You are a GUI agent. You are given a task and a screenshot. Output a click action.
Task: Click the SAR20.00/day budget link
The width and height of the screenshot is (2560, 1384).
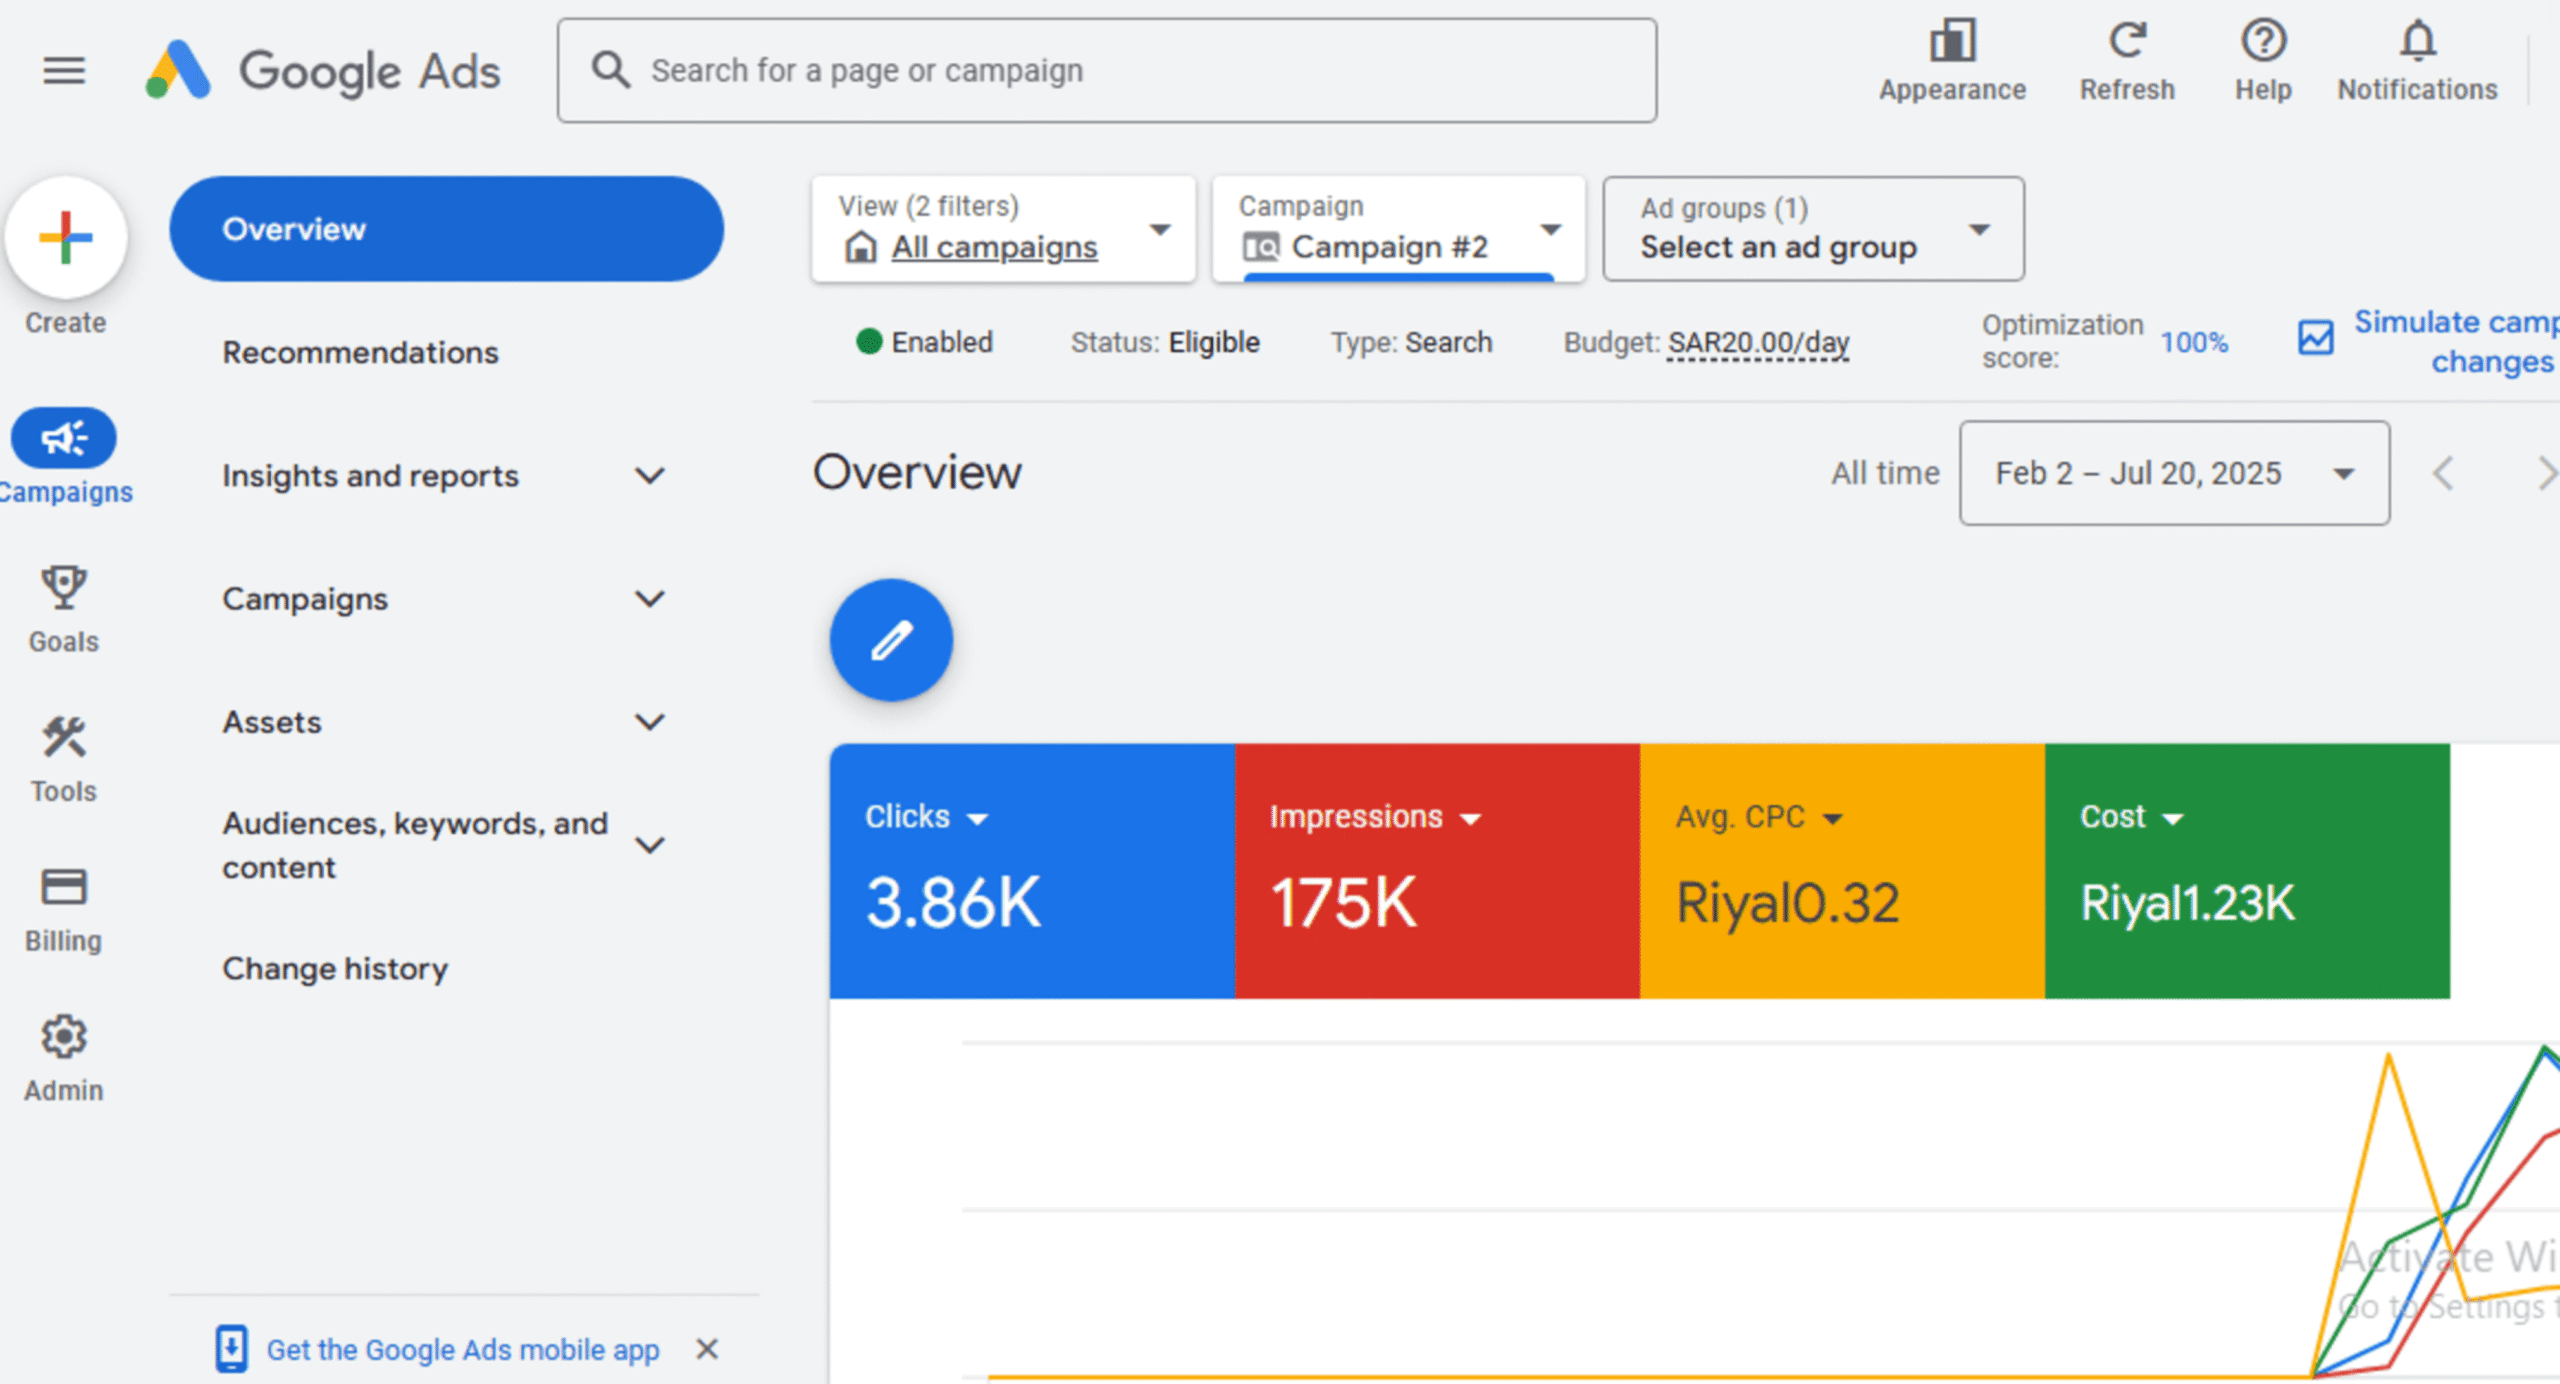point(1758,342)
